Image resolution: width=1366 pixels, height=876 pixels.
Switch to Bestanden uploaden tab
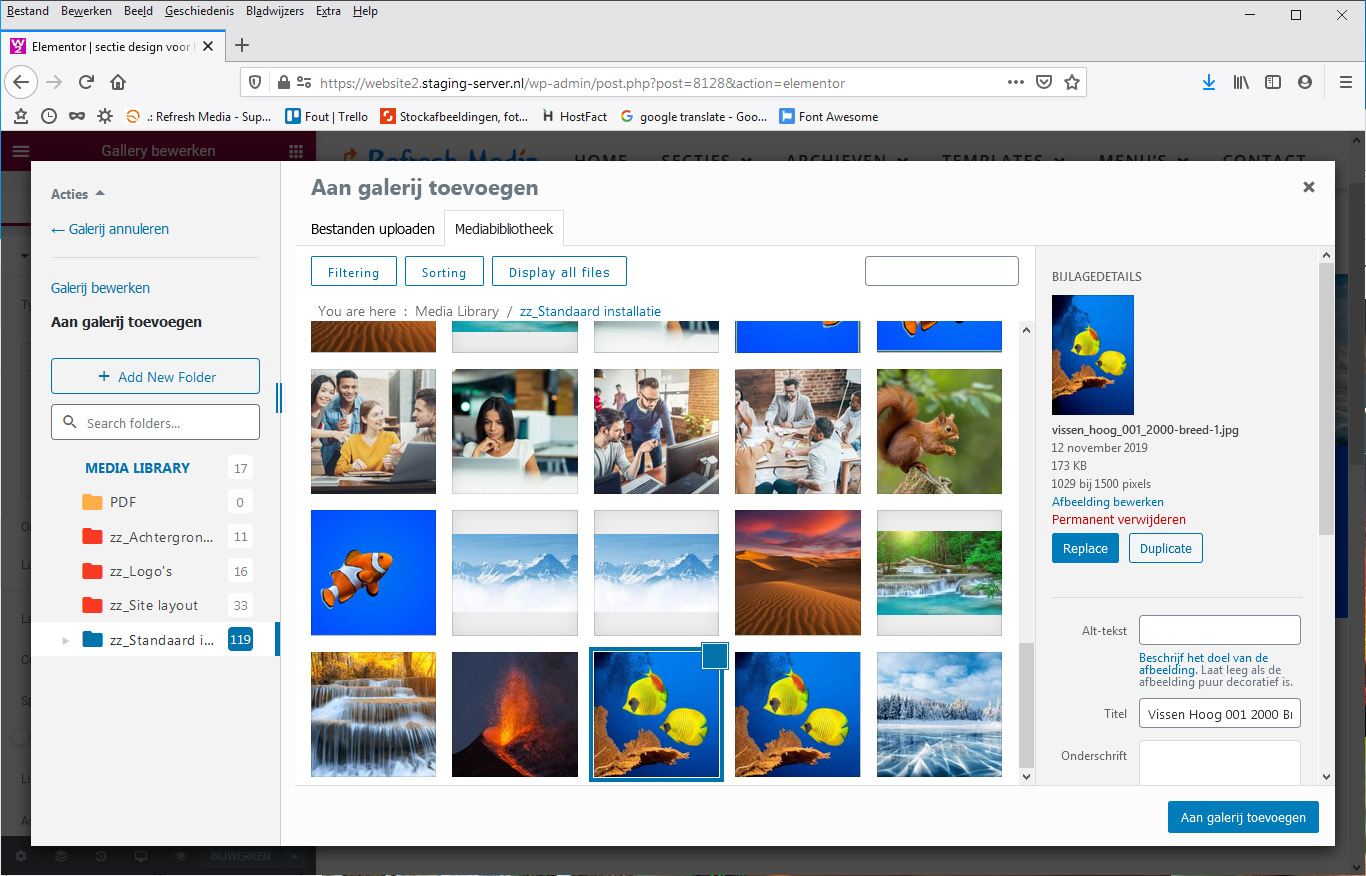372,229
